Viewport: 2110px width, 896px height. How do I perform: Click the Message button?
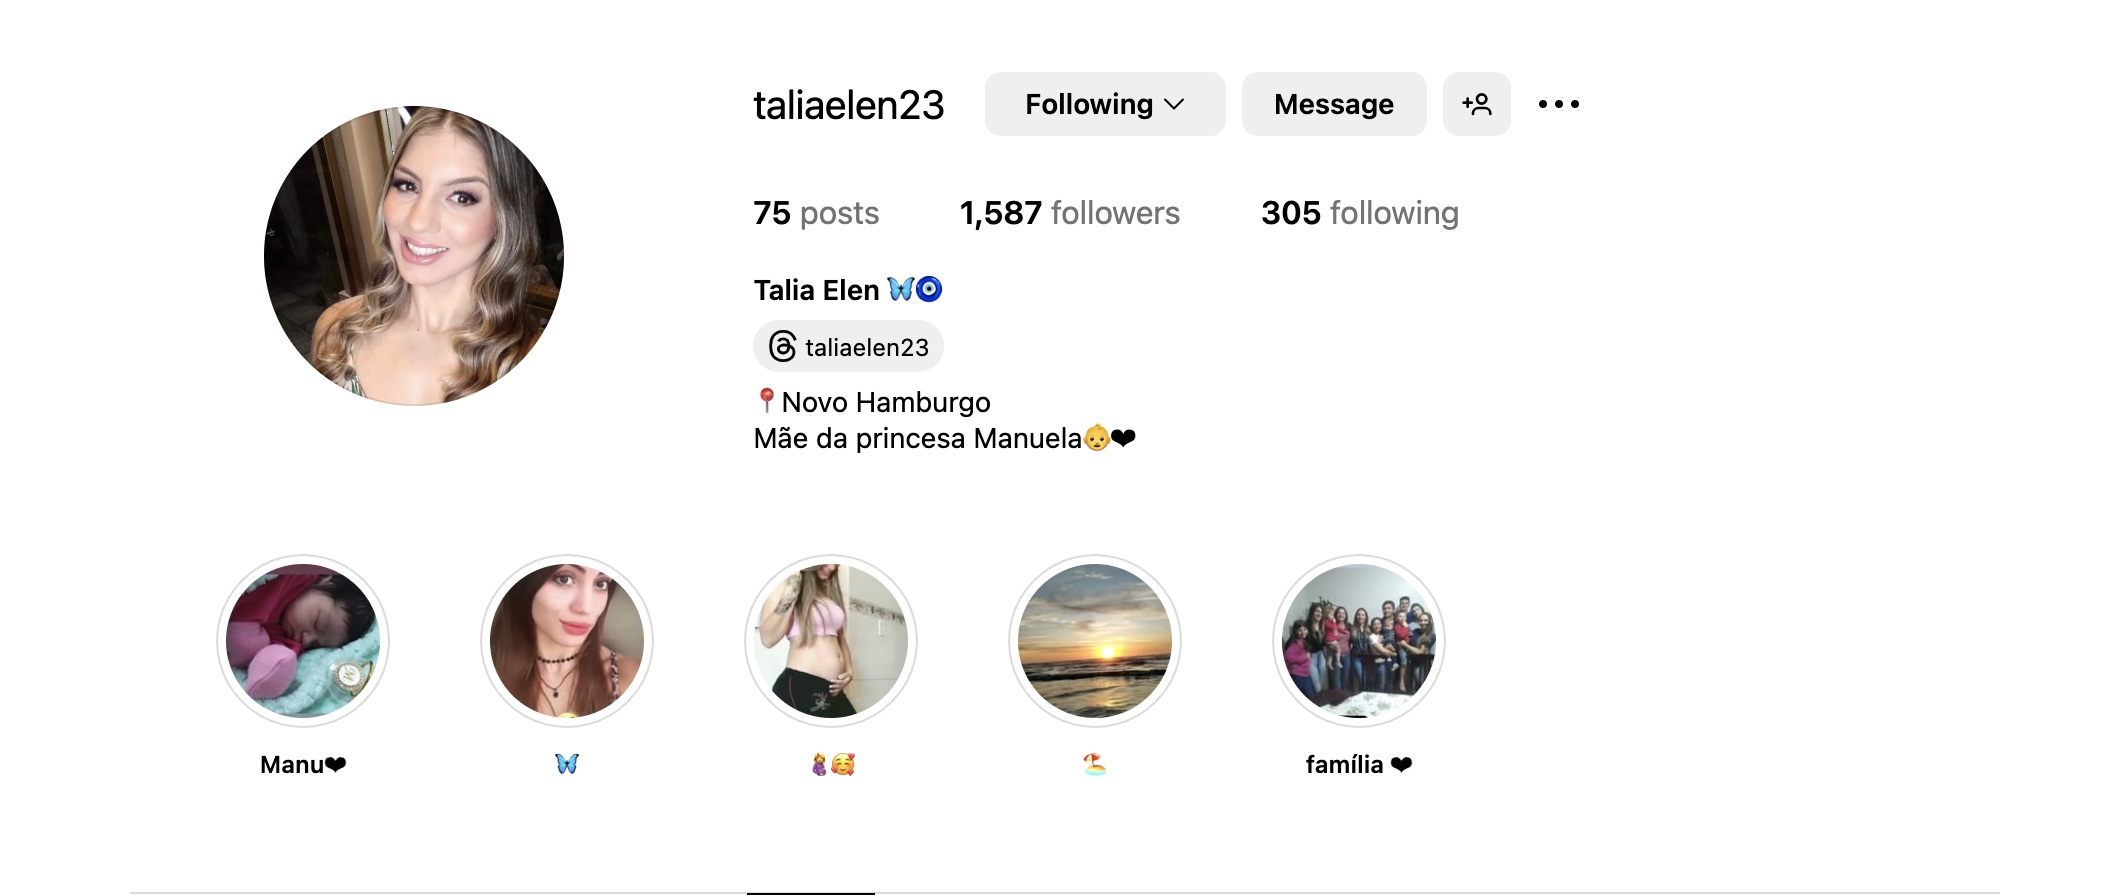pyautogui.click(x=1334, y=104)
